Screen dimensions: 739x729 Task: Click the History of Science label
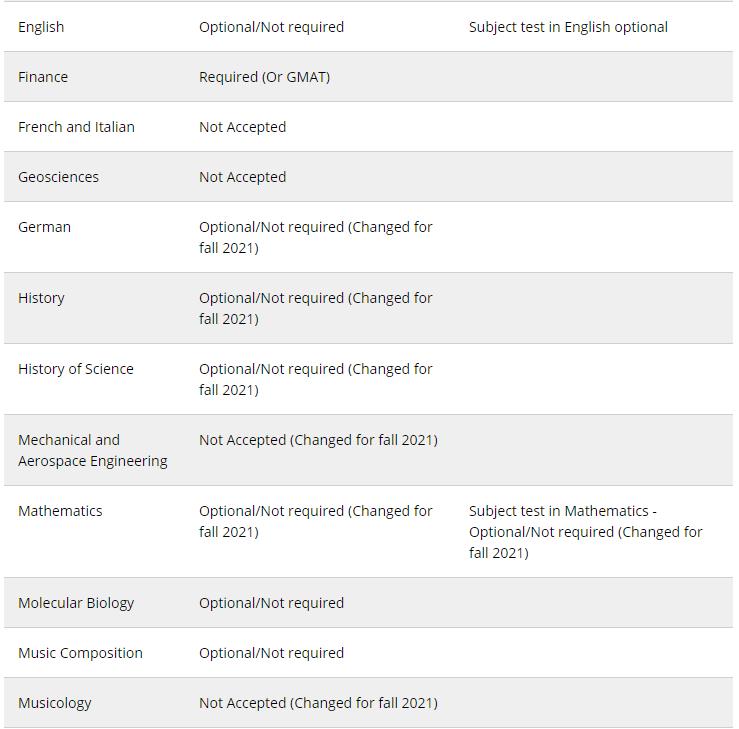(75, 369)
